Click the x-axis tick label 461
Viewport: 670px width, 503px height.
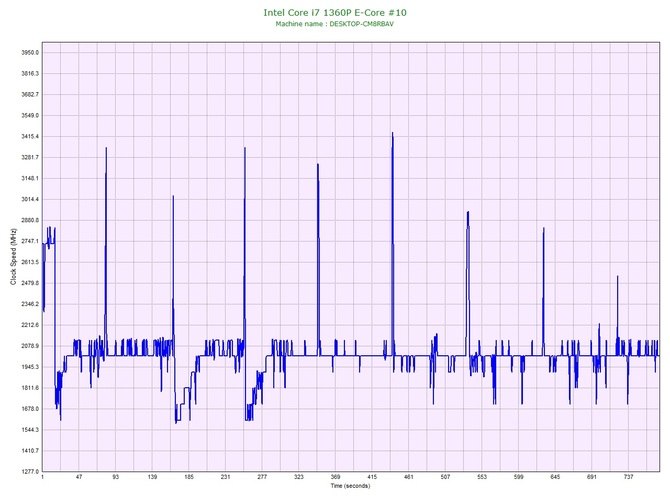pos(409,477)
